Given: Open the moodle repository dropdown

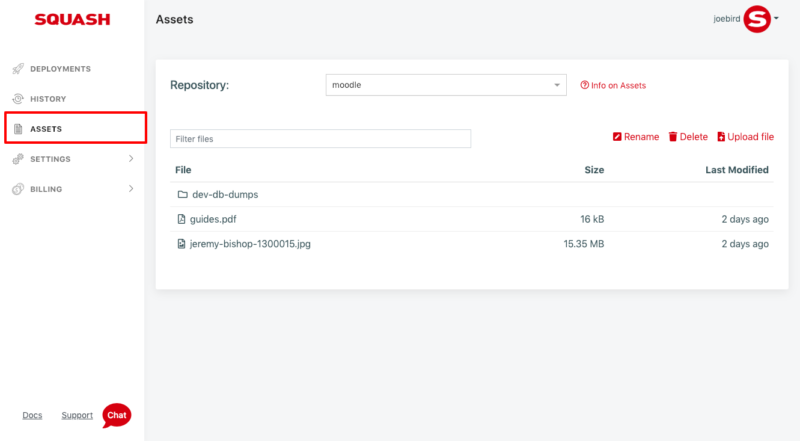Looking at the screenshot, I should (446, 85).
